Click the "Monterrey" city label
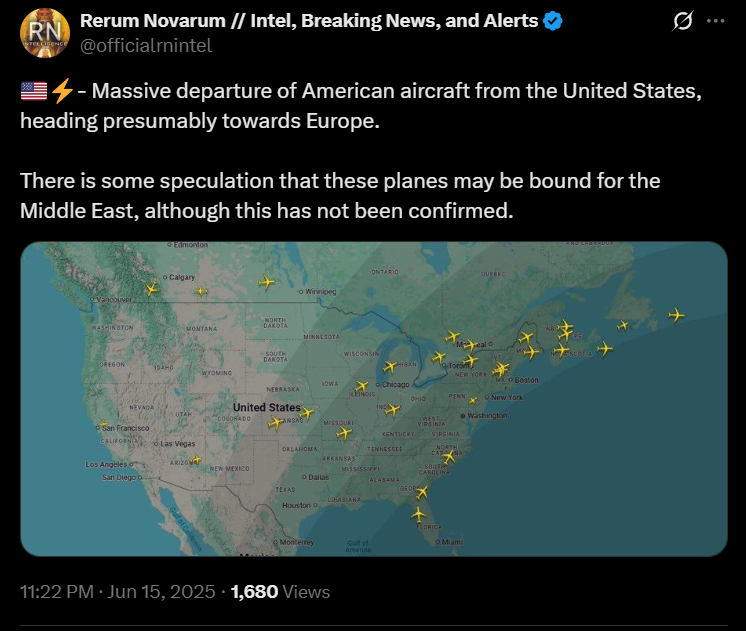 pos(297,542)
